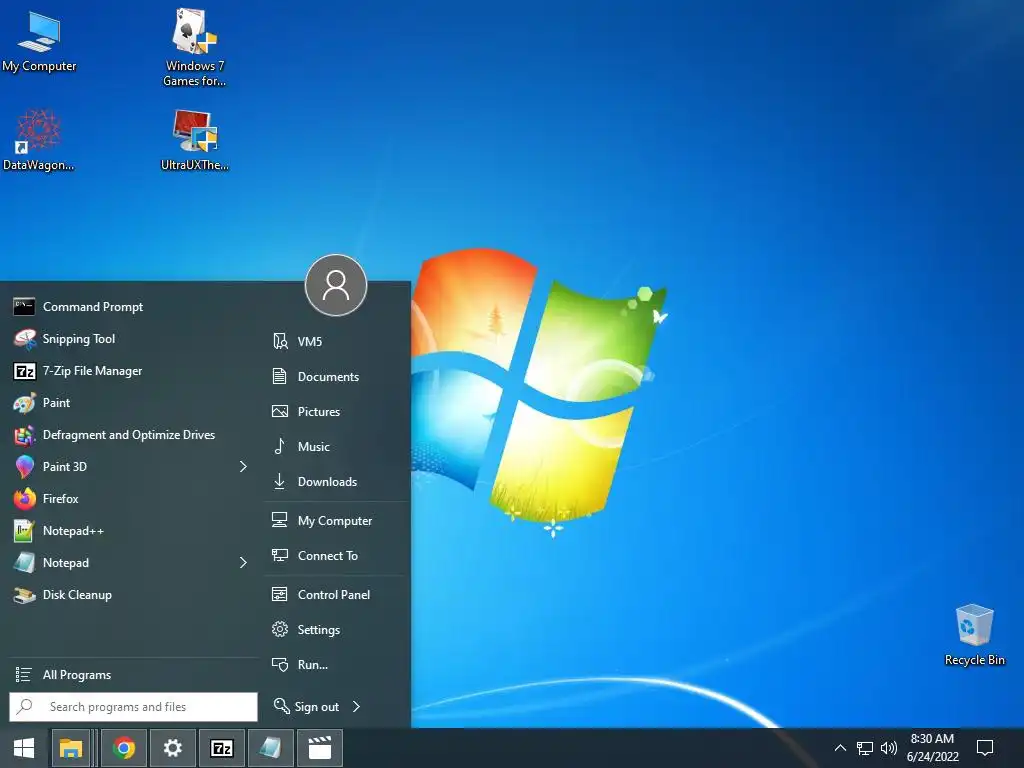Screen dimensions: 1024x768
Task: Open the Notepad icon on the taskbar
Action: (270, 748)
